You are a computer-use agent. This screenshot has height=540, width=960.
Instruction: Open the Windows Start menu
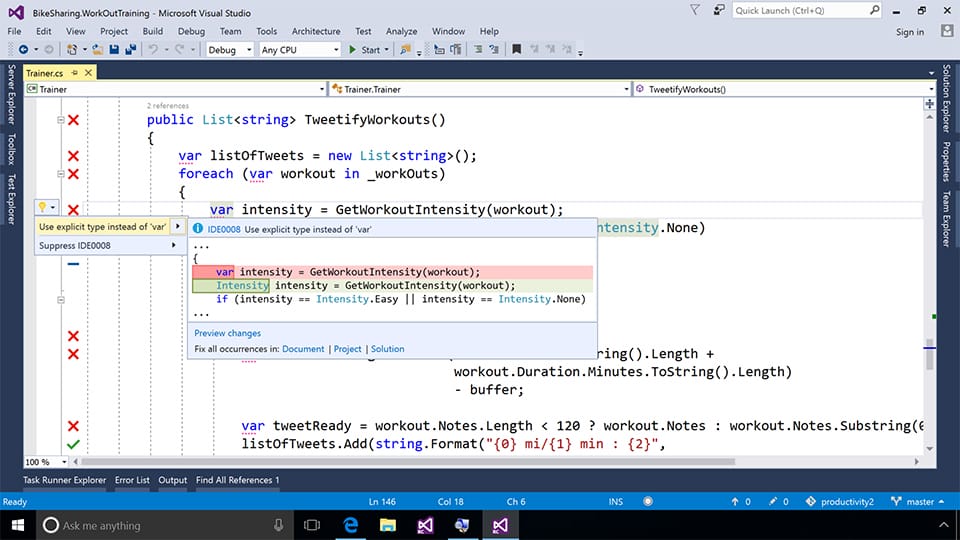[18, 525]
